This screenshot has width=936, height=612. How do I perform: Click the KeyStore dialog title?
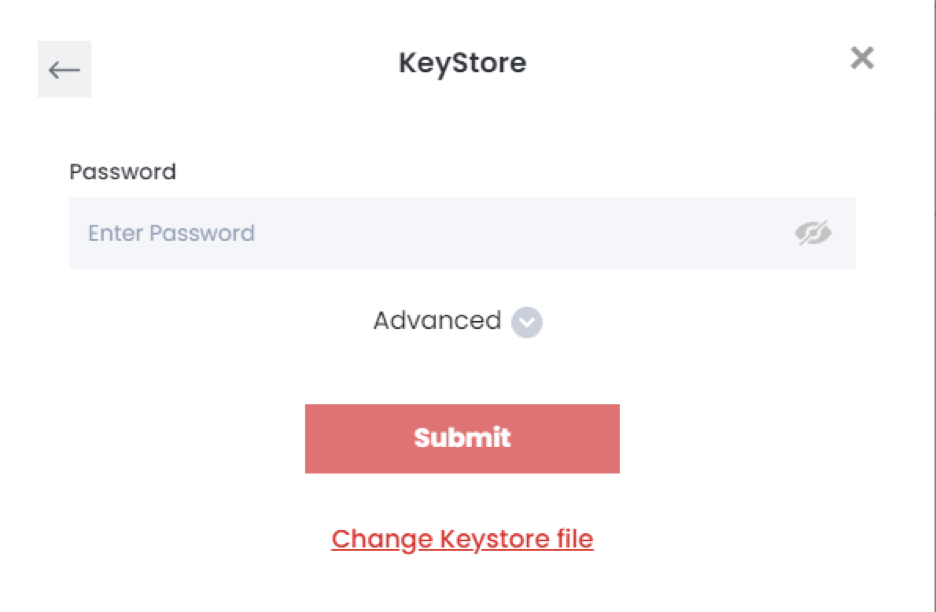click(462, 63)
